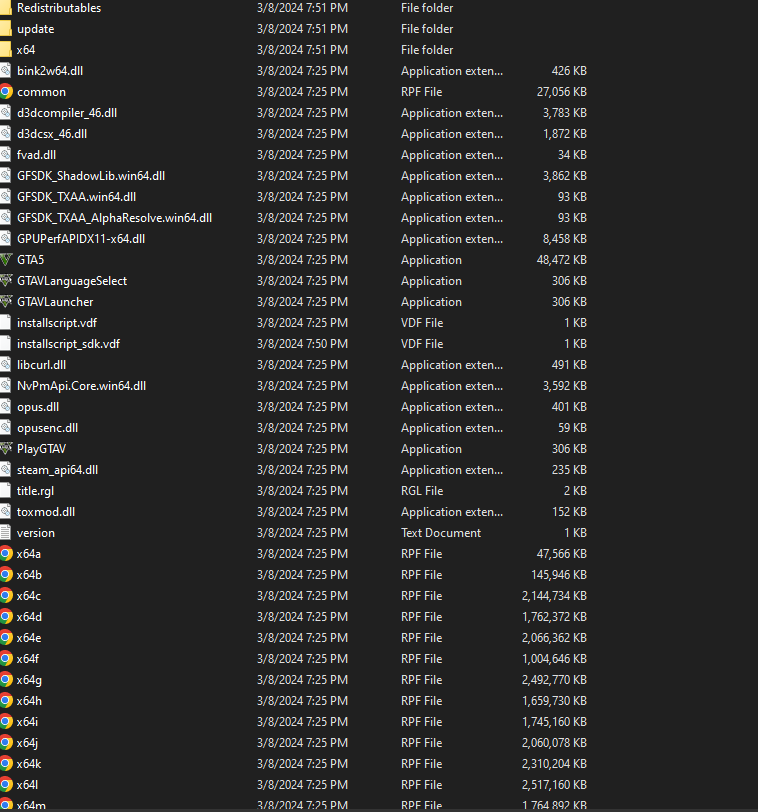758x812 pixels.
Task: Select the x64l file name
Action: [27, 785]
